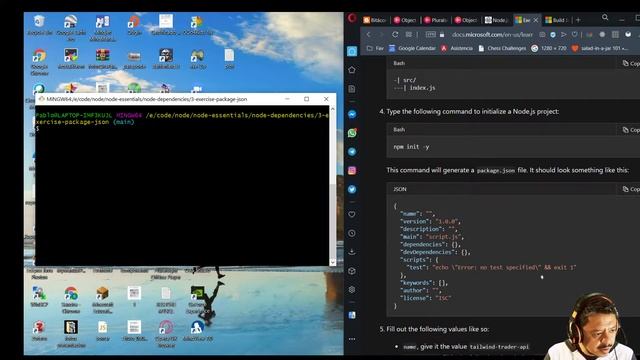Open WhatsApp in the Opera sidebar
This screenshot has height=360, width=640.
352,133
